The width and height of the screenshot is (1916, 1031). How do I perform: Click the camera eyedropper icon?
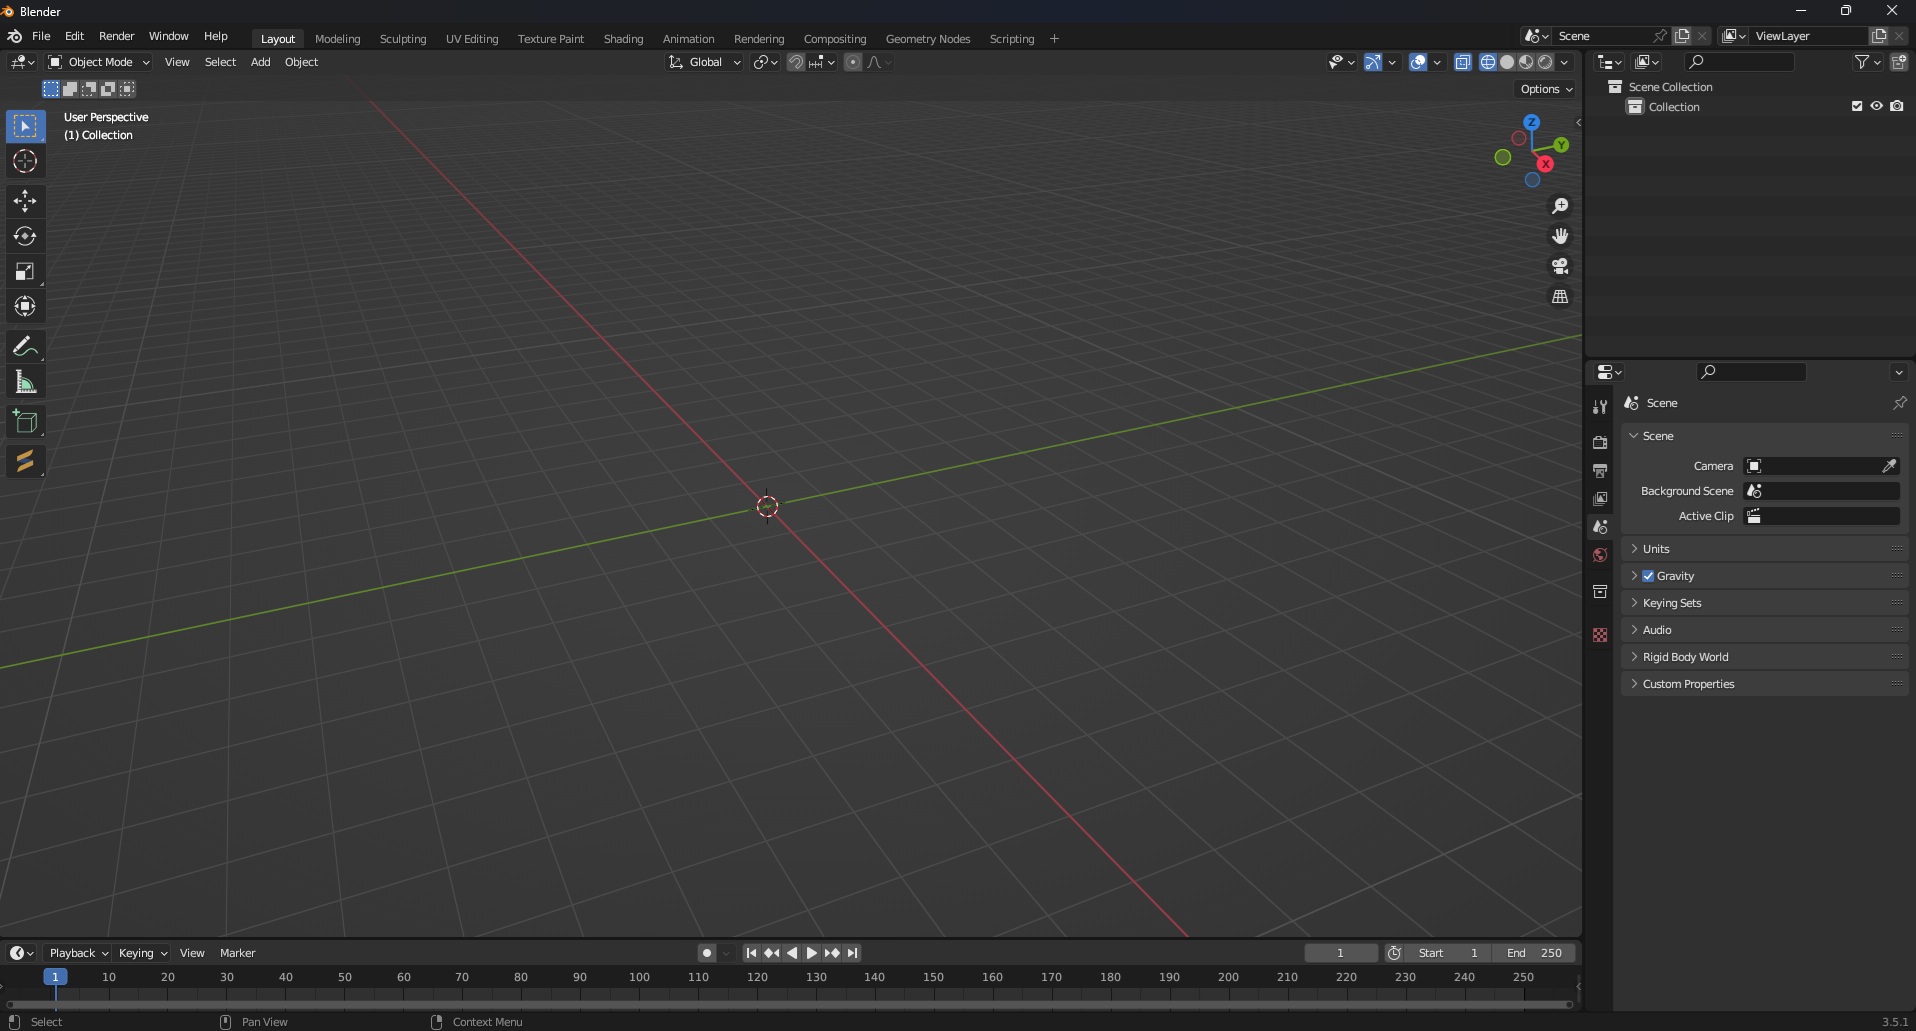point(1889,466)
